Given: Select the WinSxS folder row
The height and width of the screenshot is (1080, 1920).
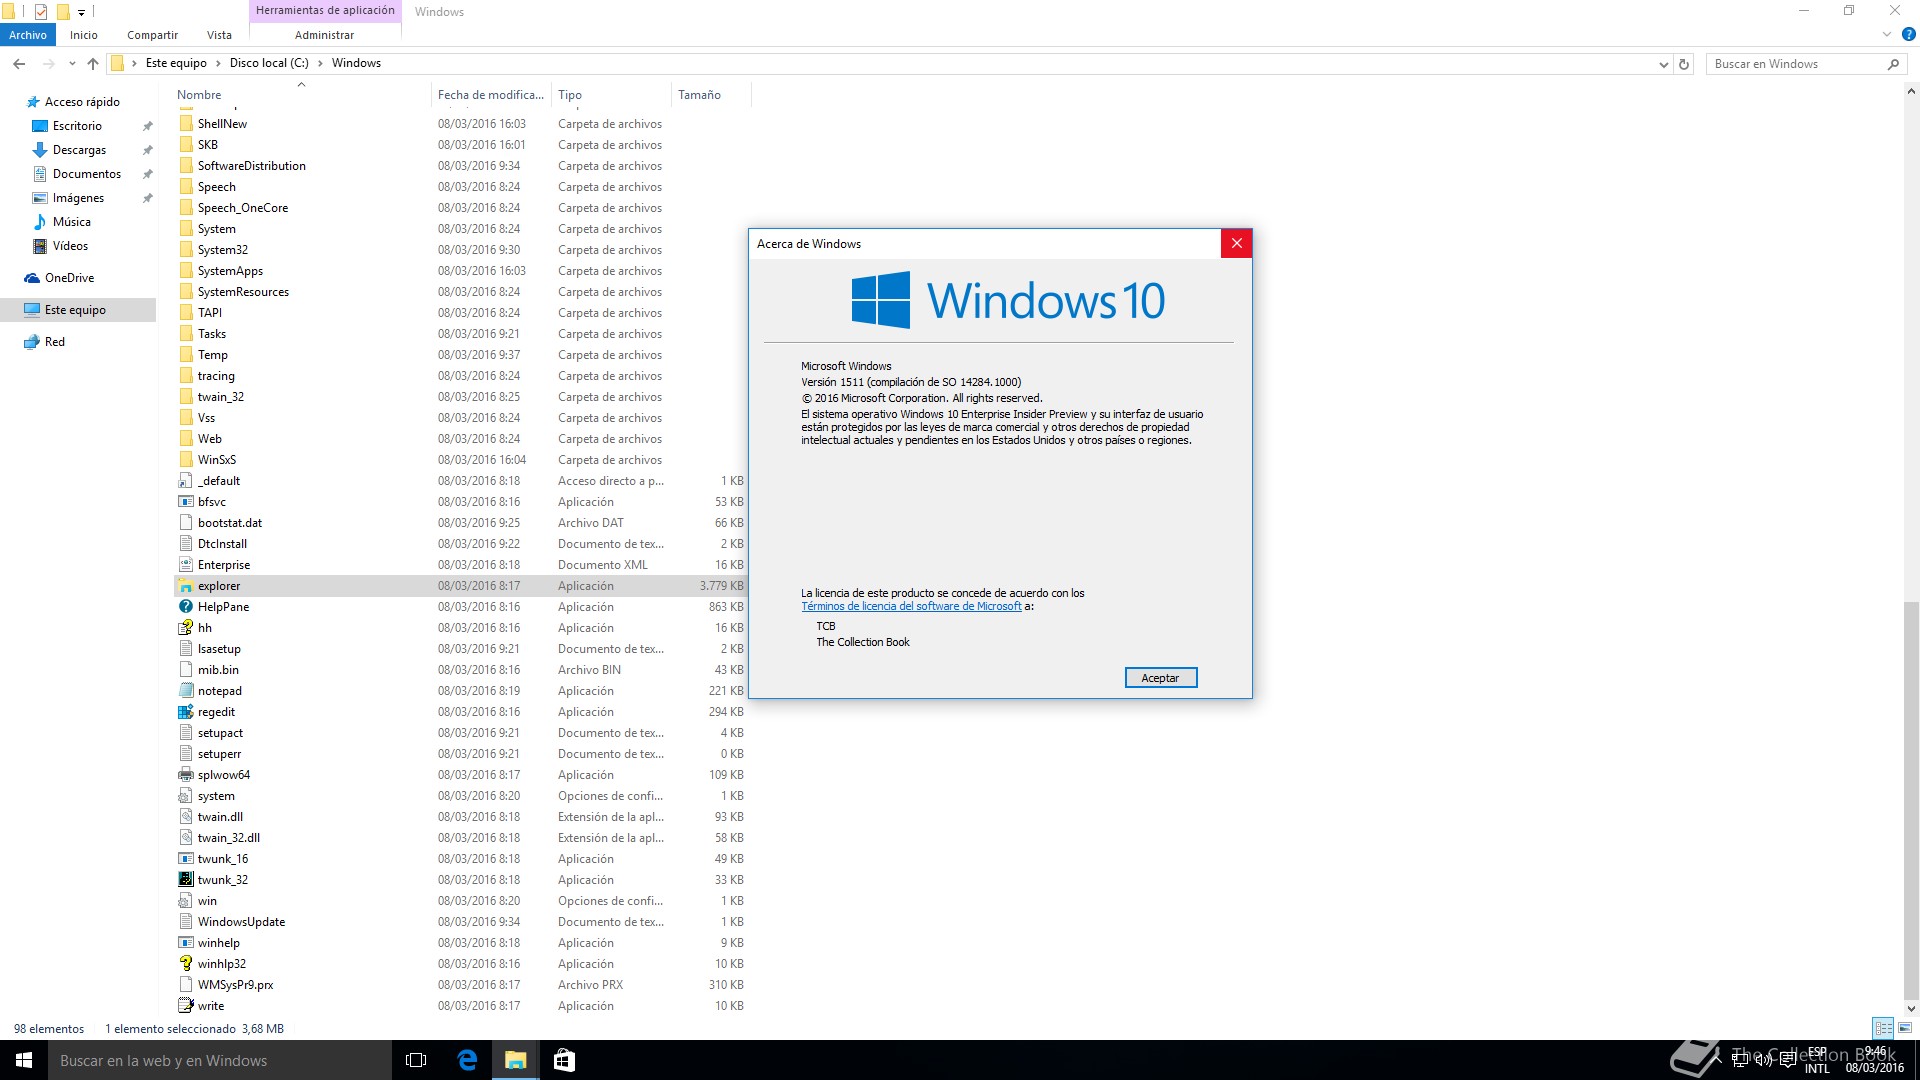Looking at the screenshot, I should (460, 460).
